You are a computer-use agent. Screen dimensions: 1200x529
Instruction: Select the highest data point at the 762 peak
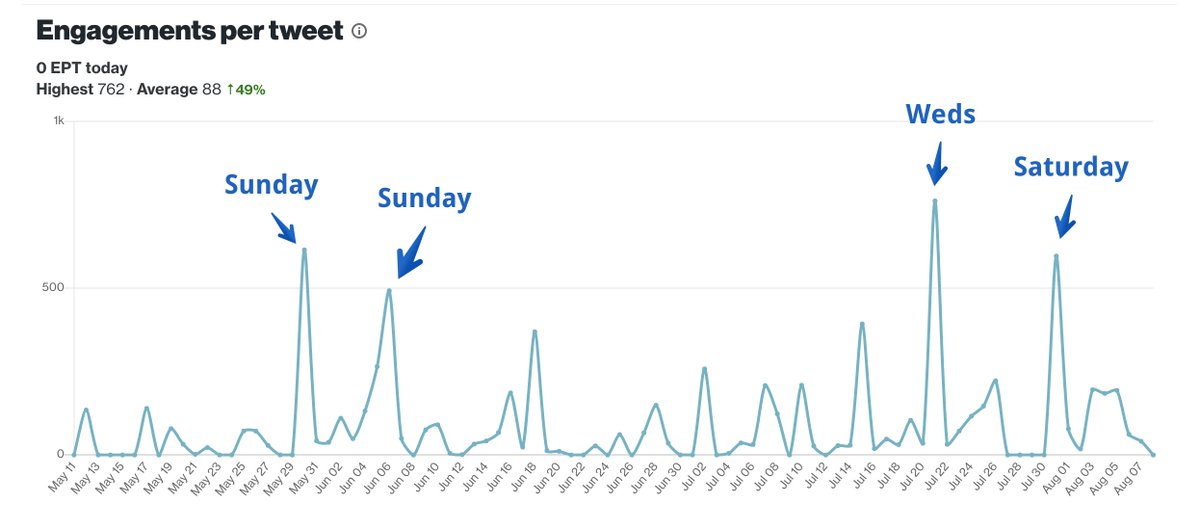(935, 201)
